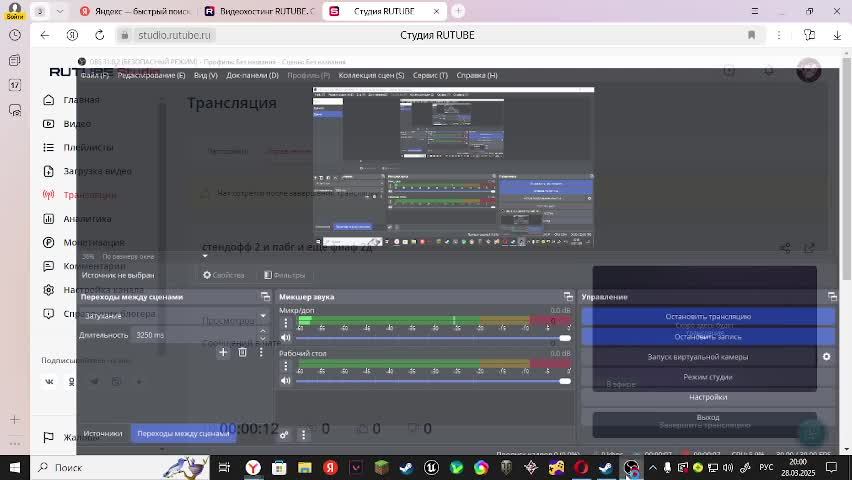Click Остановить трансляцию button
This screenshot has height=480, width=852.
click(x=708, y=316)
